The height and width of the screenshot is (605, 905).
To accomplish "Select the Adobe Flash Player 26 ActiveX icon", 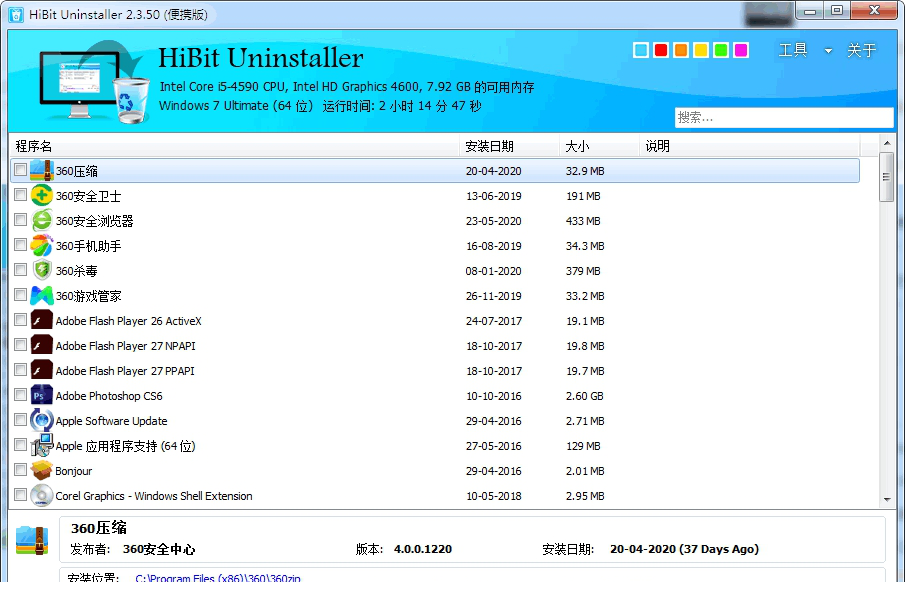I will tap(41, 320).
